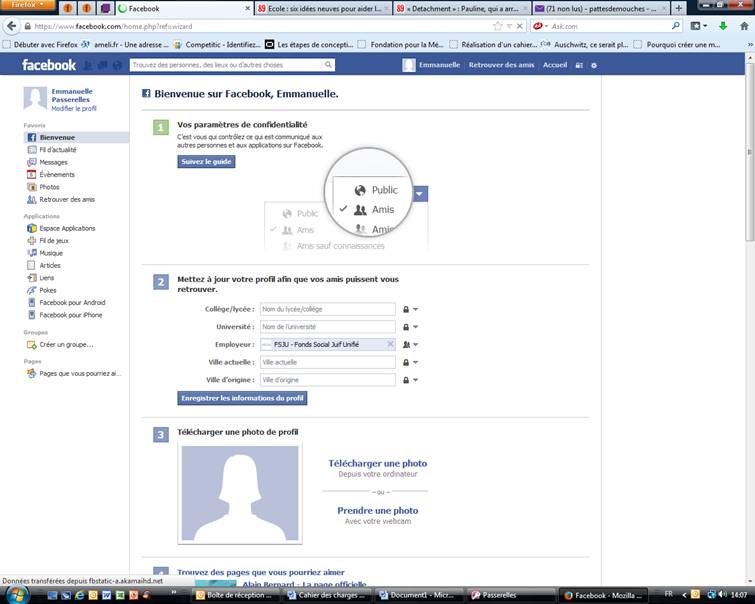Click Enregistrer les informations du profil
This screenshot has width=755, height=604.
click(242, 398)
